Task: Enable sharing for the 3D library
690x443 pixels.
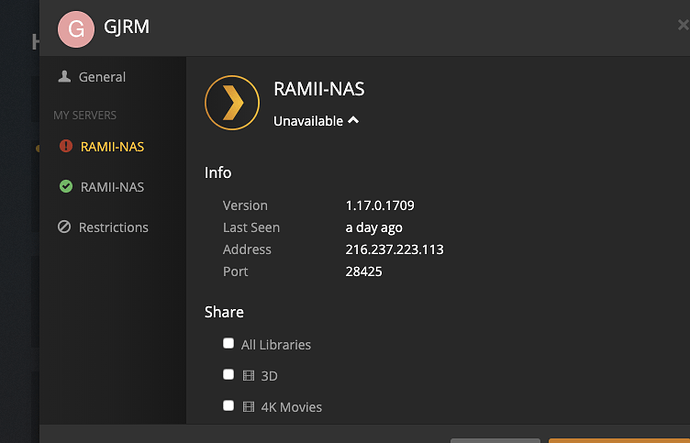Action: click(x=228, y=374)
